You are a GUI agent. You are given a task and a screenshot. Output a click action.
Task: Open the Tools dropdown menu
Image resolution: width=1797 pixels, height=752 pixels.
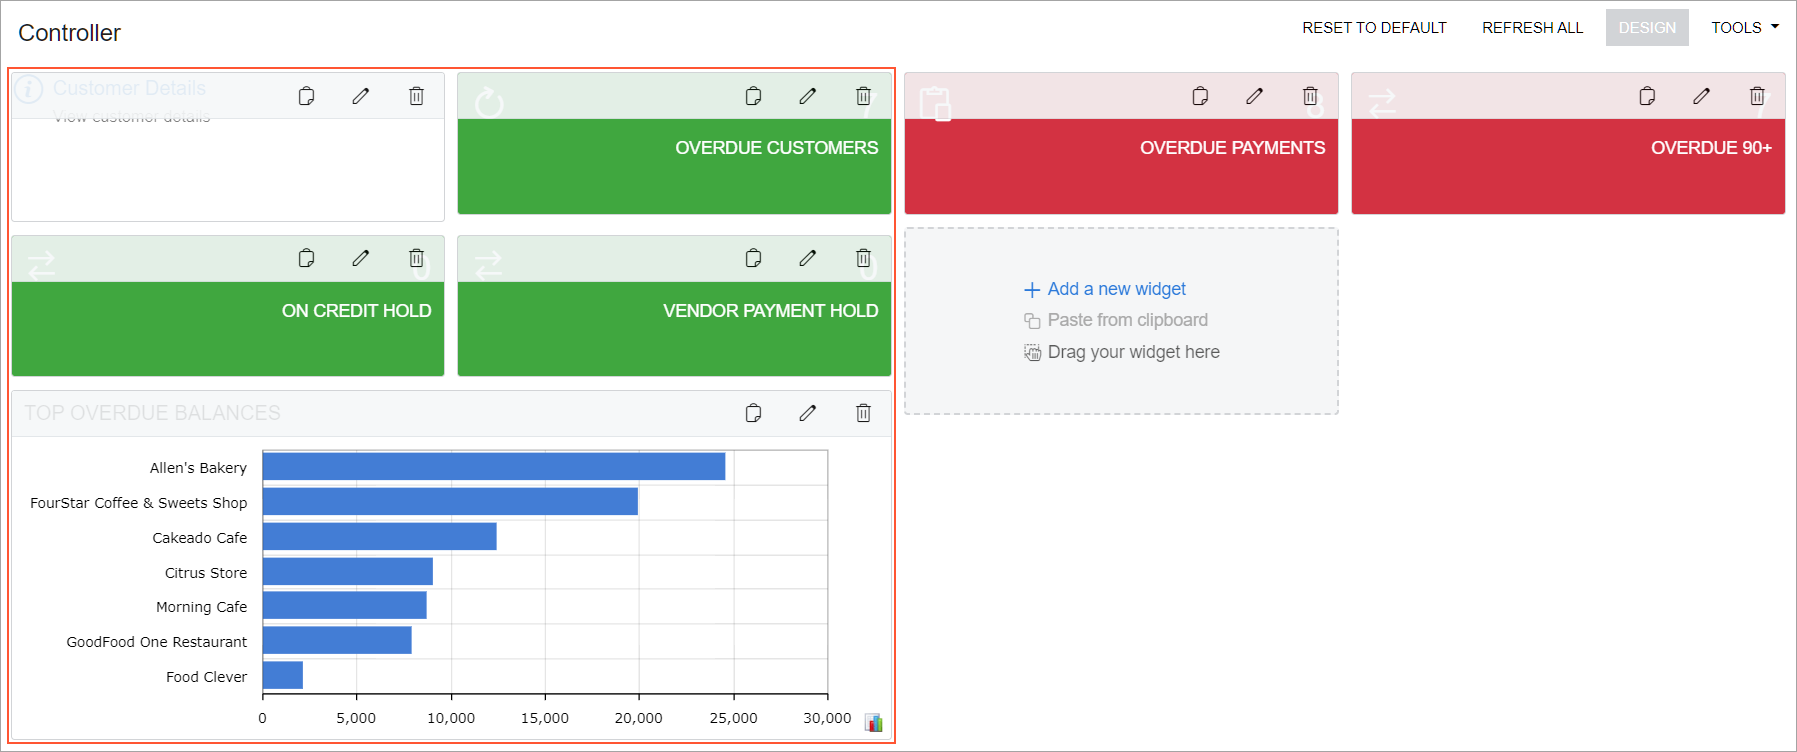pyautogui.click(x=1744, y=28)
